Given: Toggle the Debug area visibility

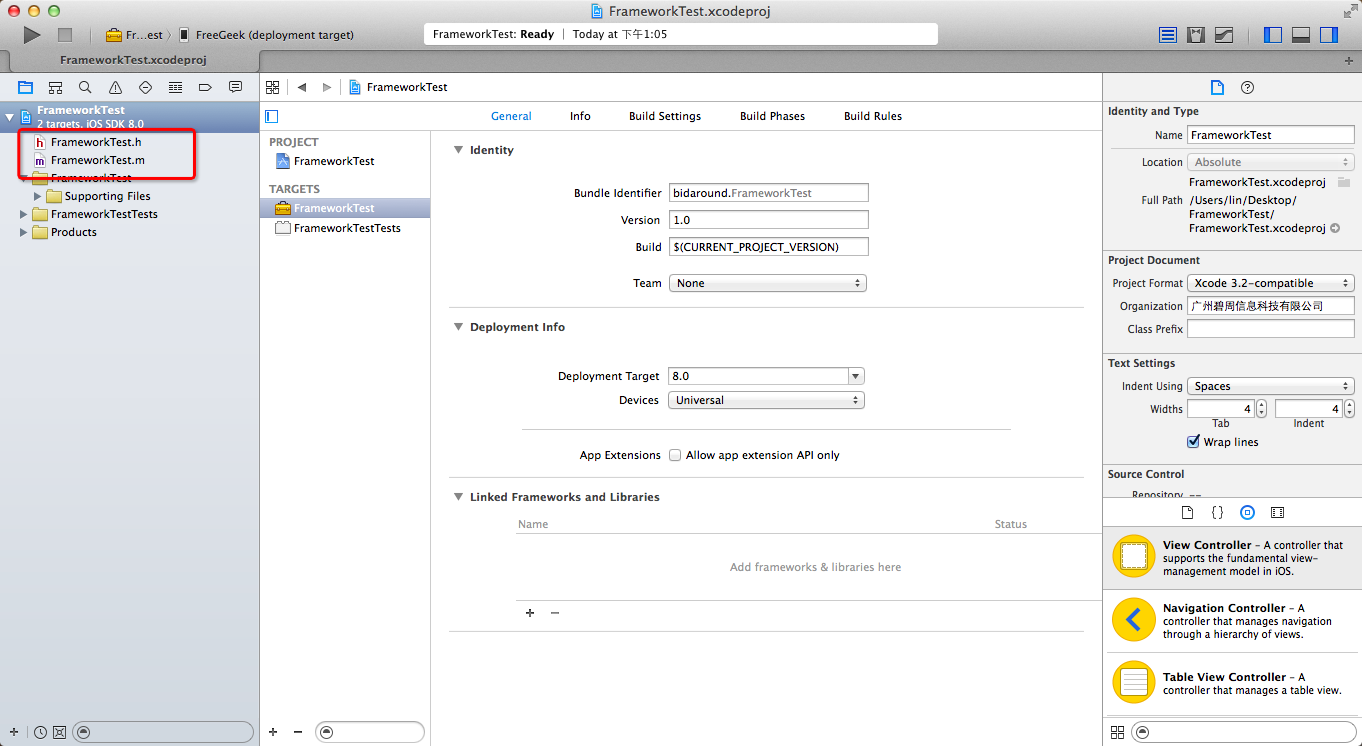Looking at the screenshot, I should click(1301, 35).
